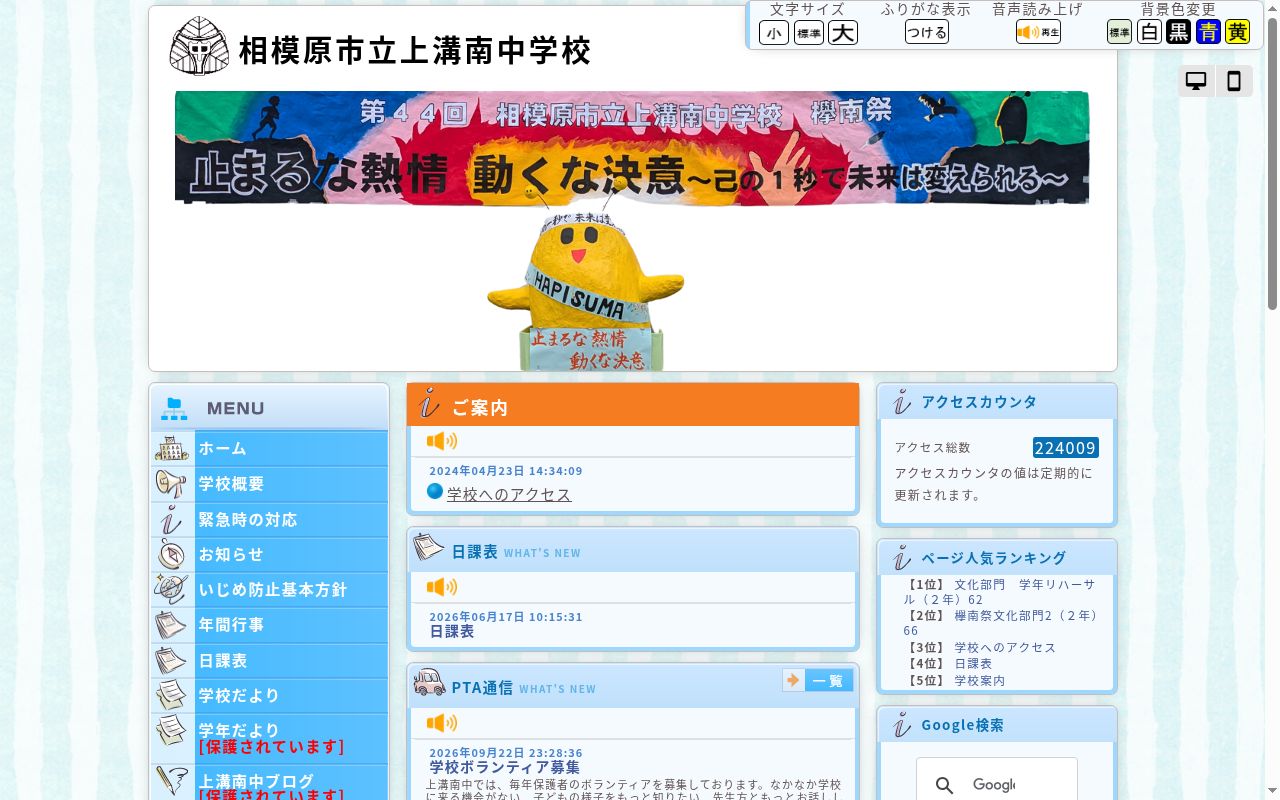Play audio for ご案内 section
Screen dimensions: 1280x800
442,441
